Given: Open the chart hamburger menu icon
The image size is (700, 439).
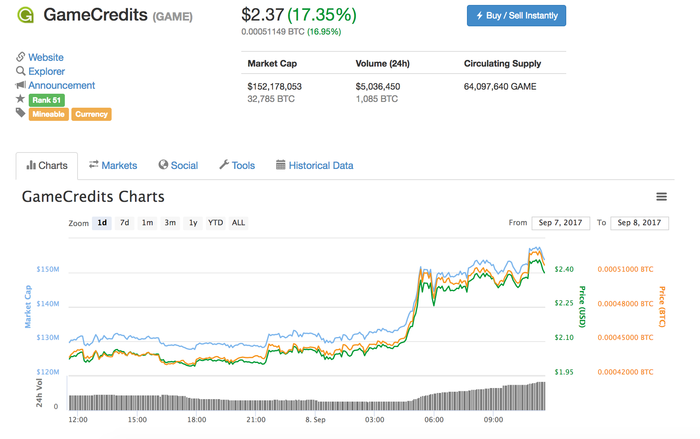Looking at the screenshot, I should pyautogui.click(x=661, y=197).
